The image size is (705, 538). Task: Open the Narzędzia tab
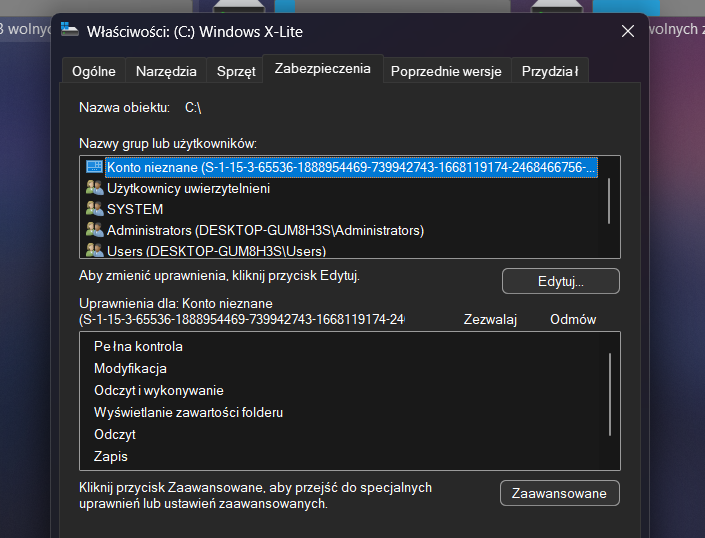[167, 71]
